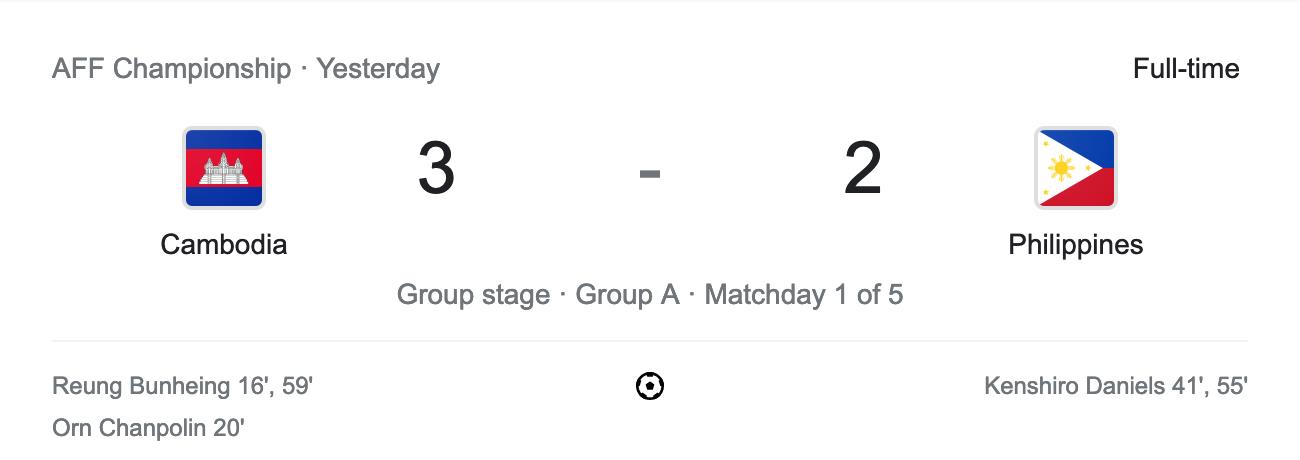Click scorer Reung Bunheing 16', 59'
The image size is (1300, 460).
(x=183, y=386)
